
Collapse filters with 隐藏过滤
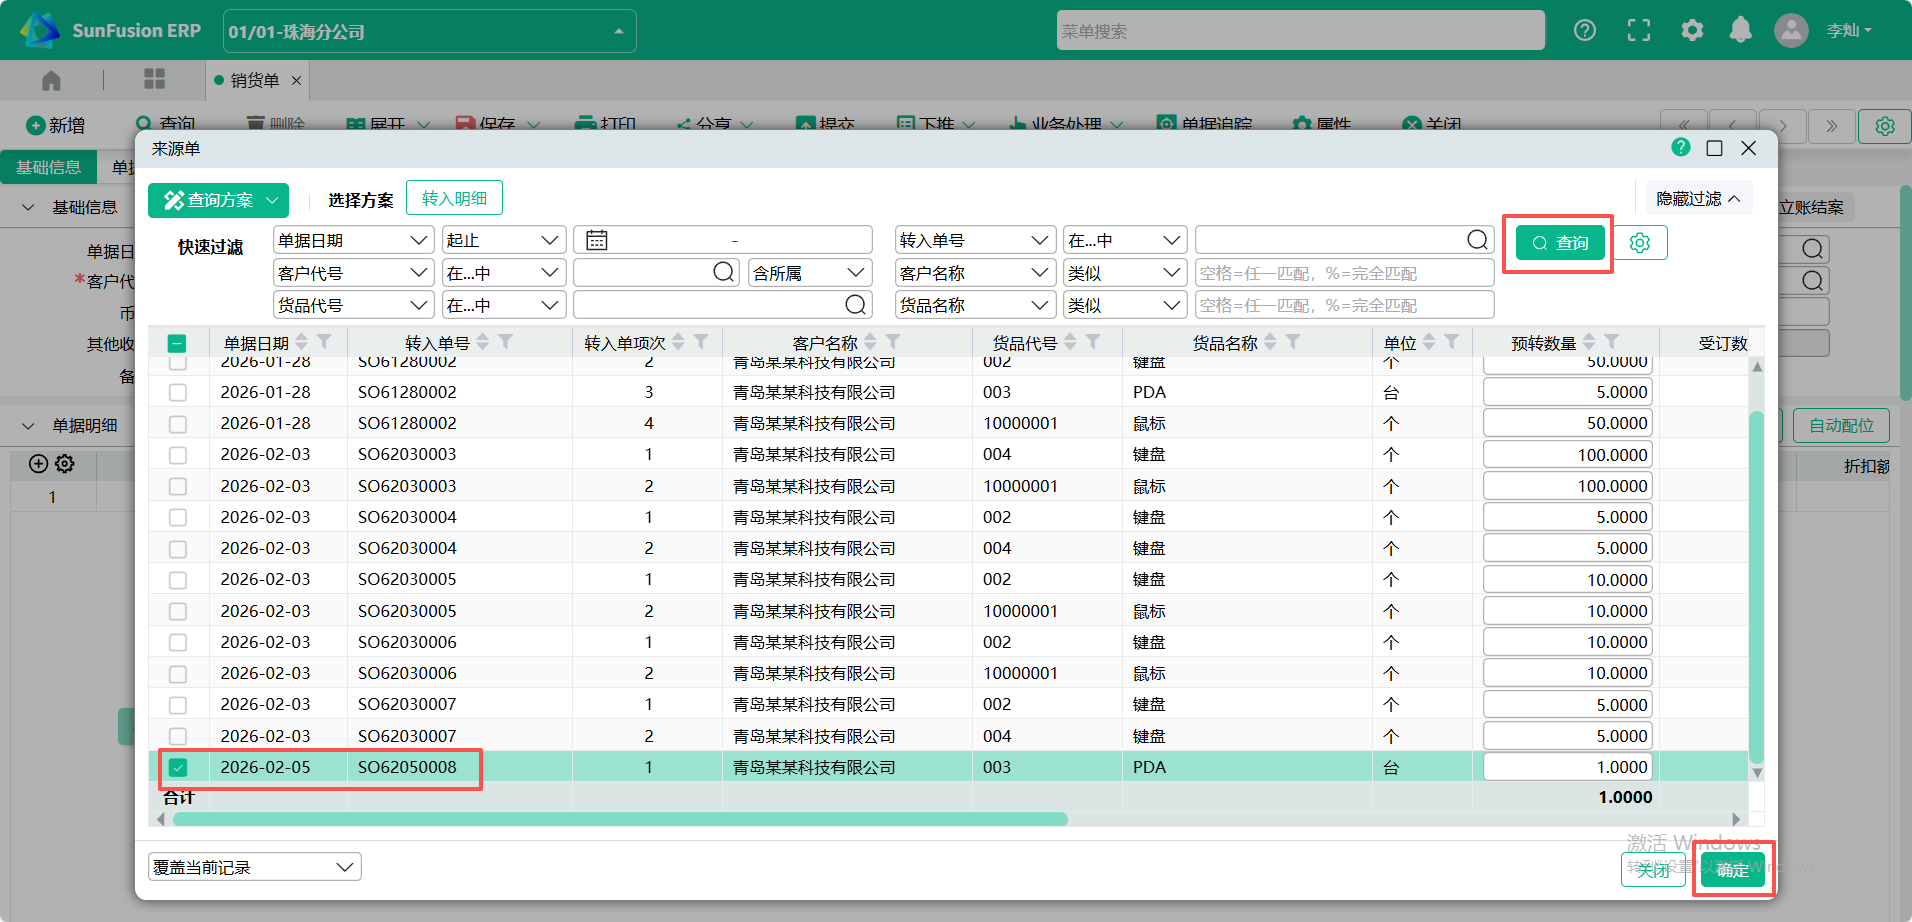(x=1697, y=199)
